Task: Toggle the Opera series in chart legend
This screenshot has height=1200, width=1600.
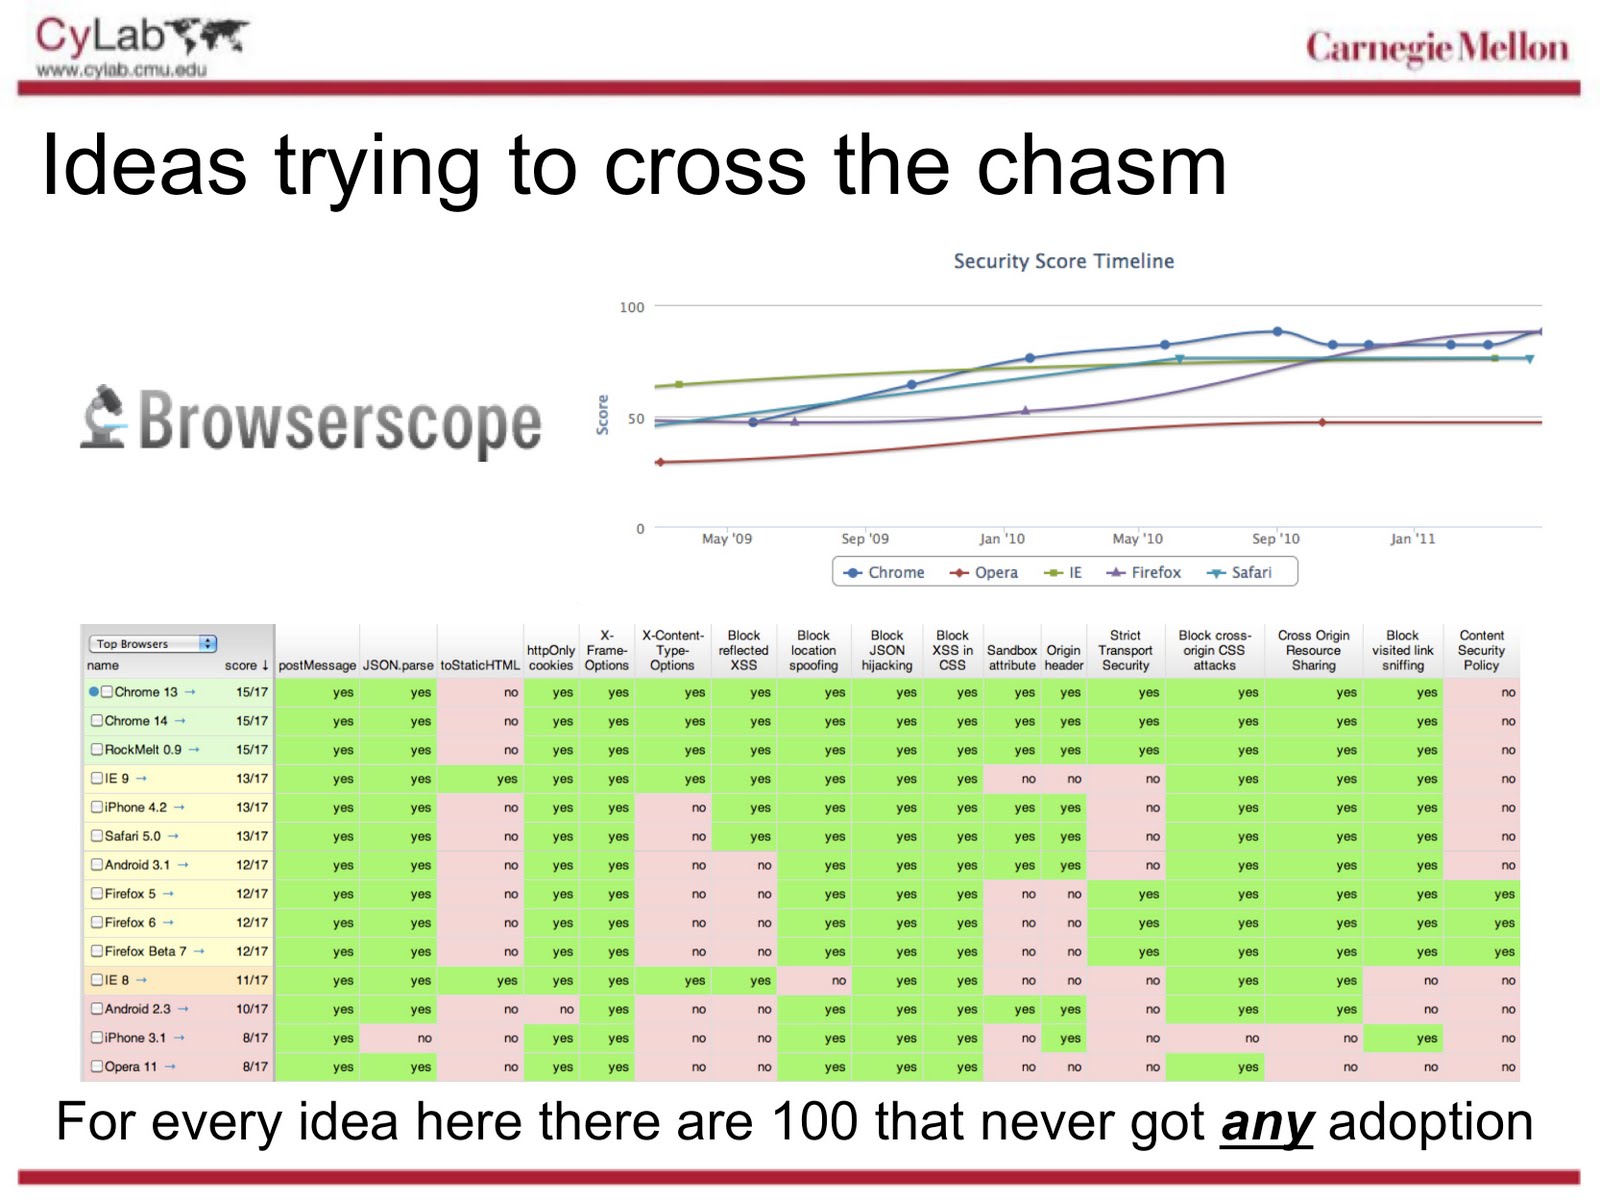Action: coord(984,572)
